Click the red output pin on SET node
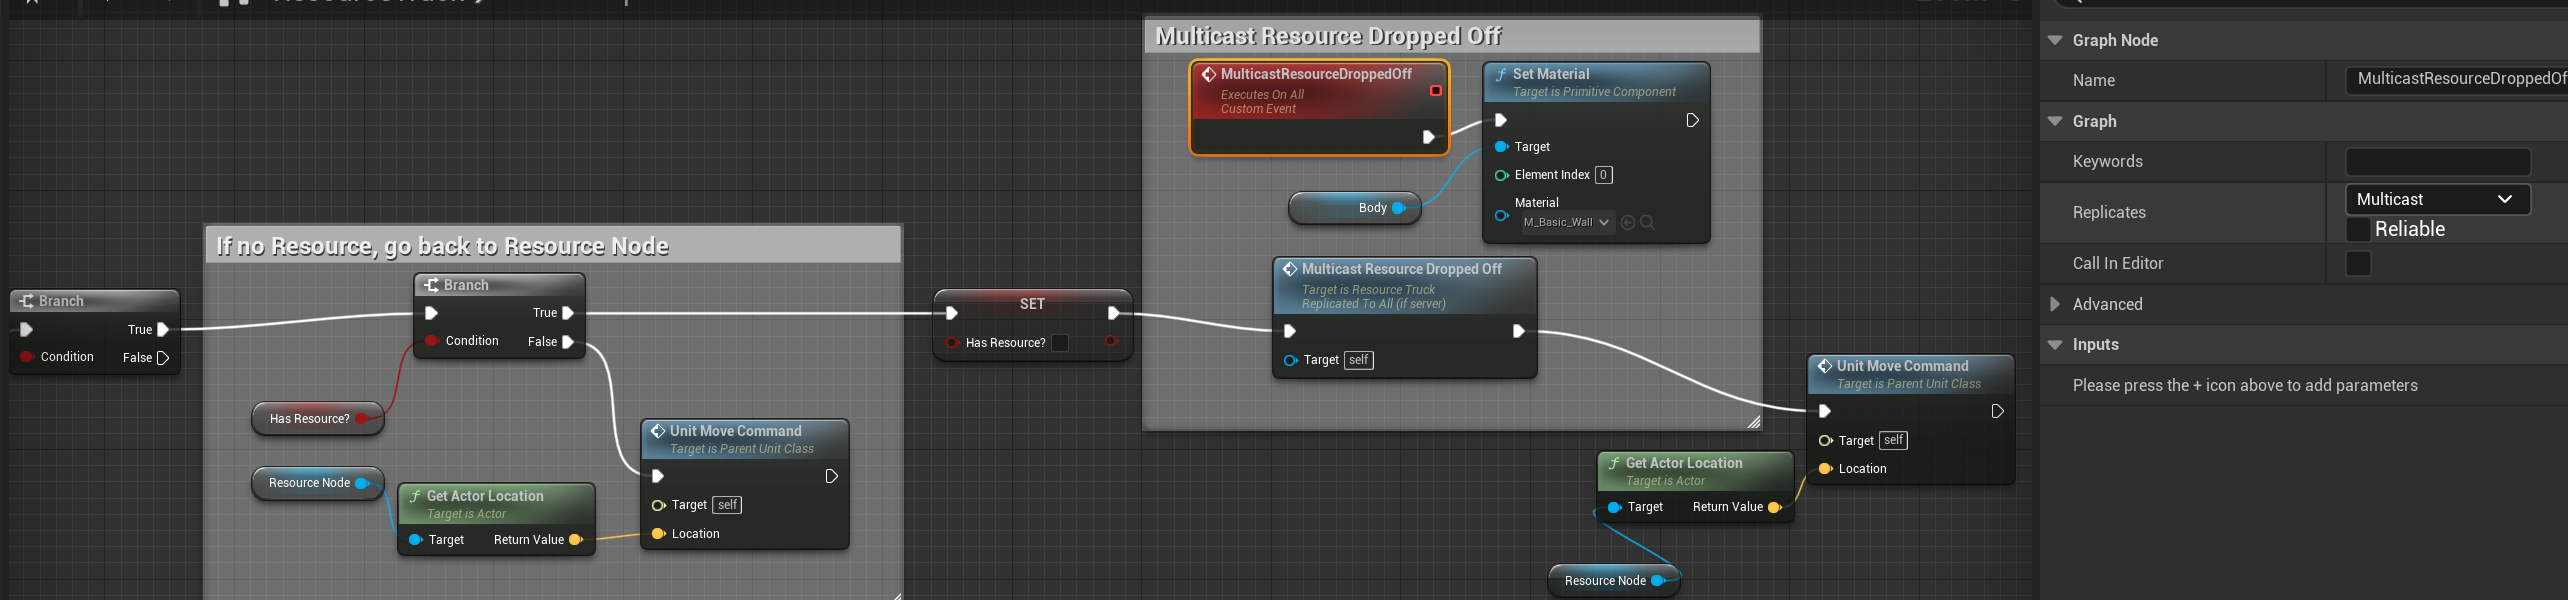The image size is (2568, 600). pyautogui.click(x=1111, y=341)
